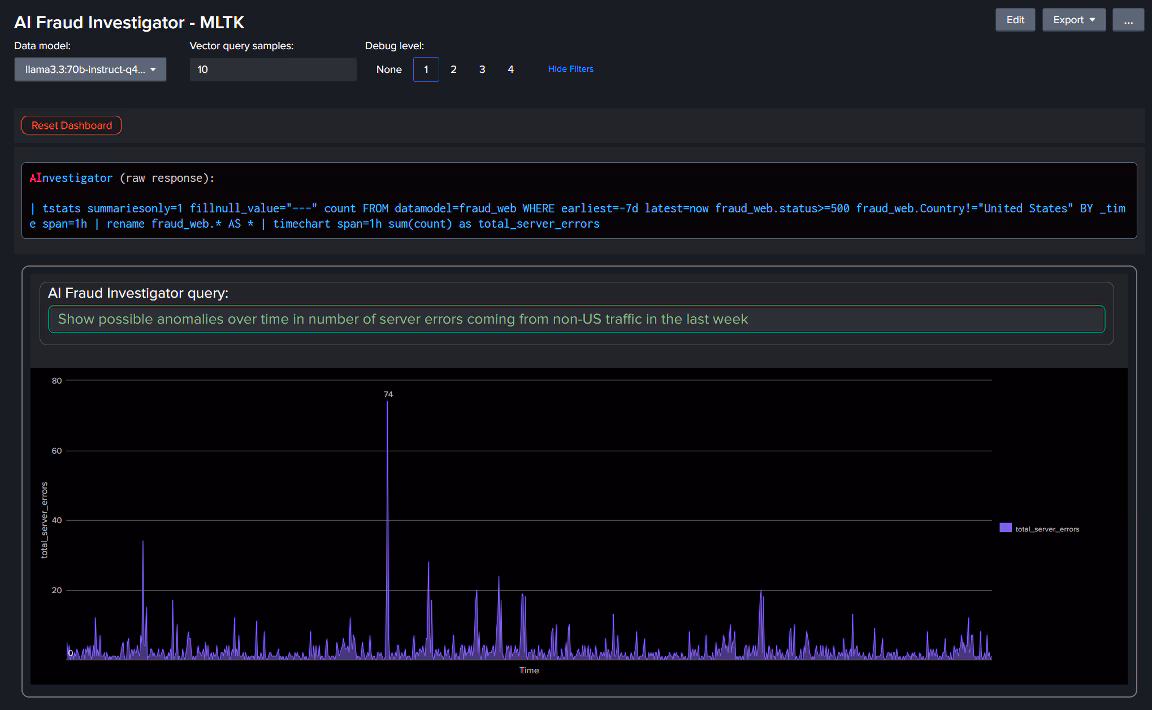Click the Export button caret arrow
Viewport: 1152px width, 710px height.
click(1092, 20)
